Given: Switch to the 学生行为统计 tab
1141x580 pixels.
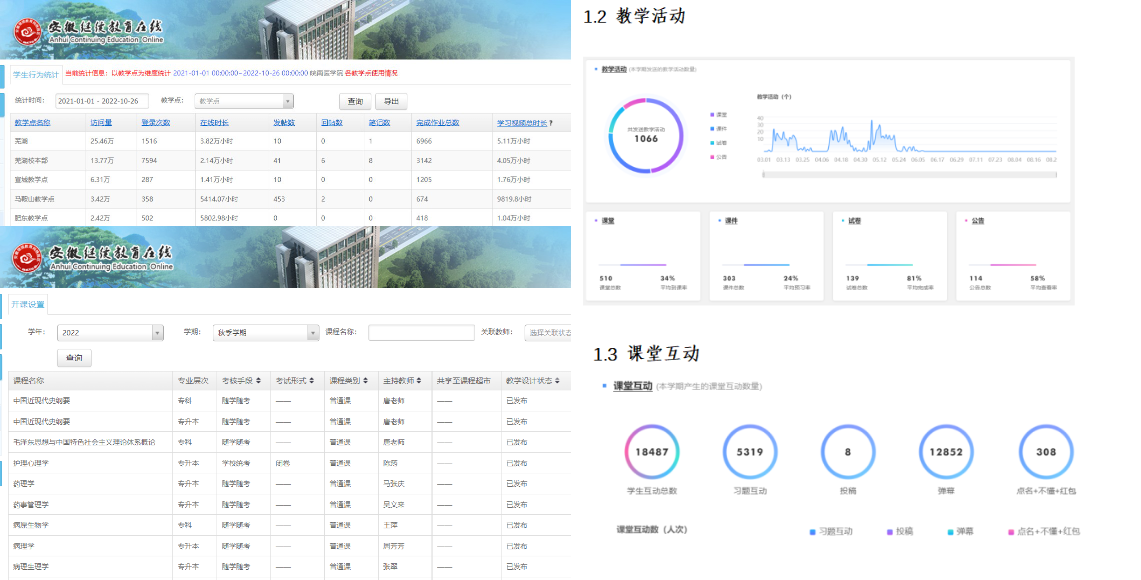Looking at the screenshot, I should coord(36,73).
